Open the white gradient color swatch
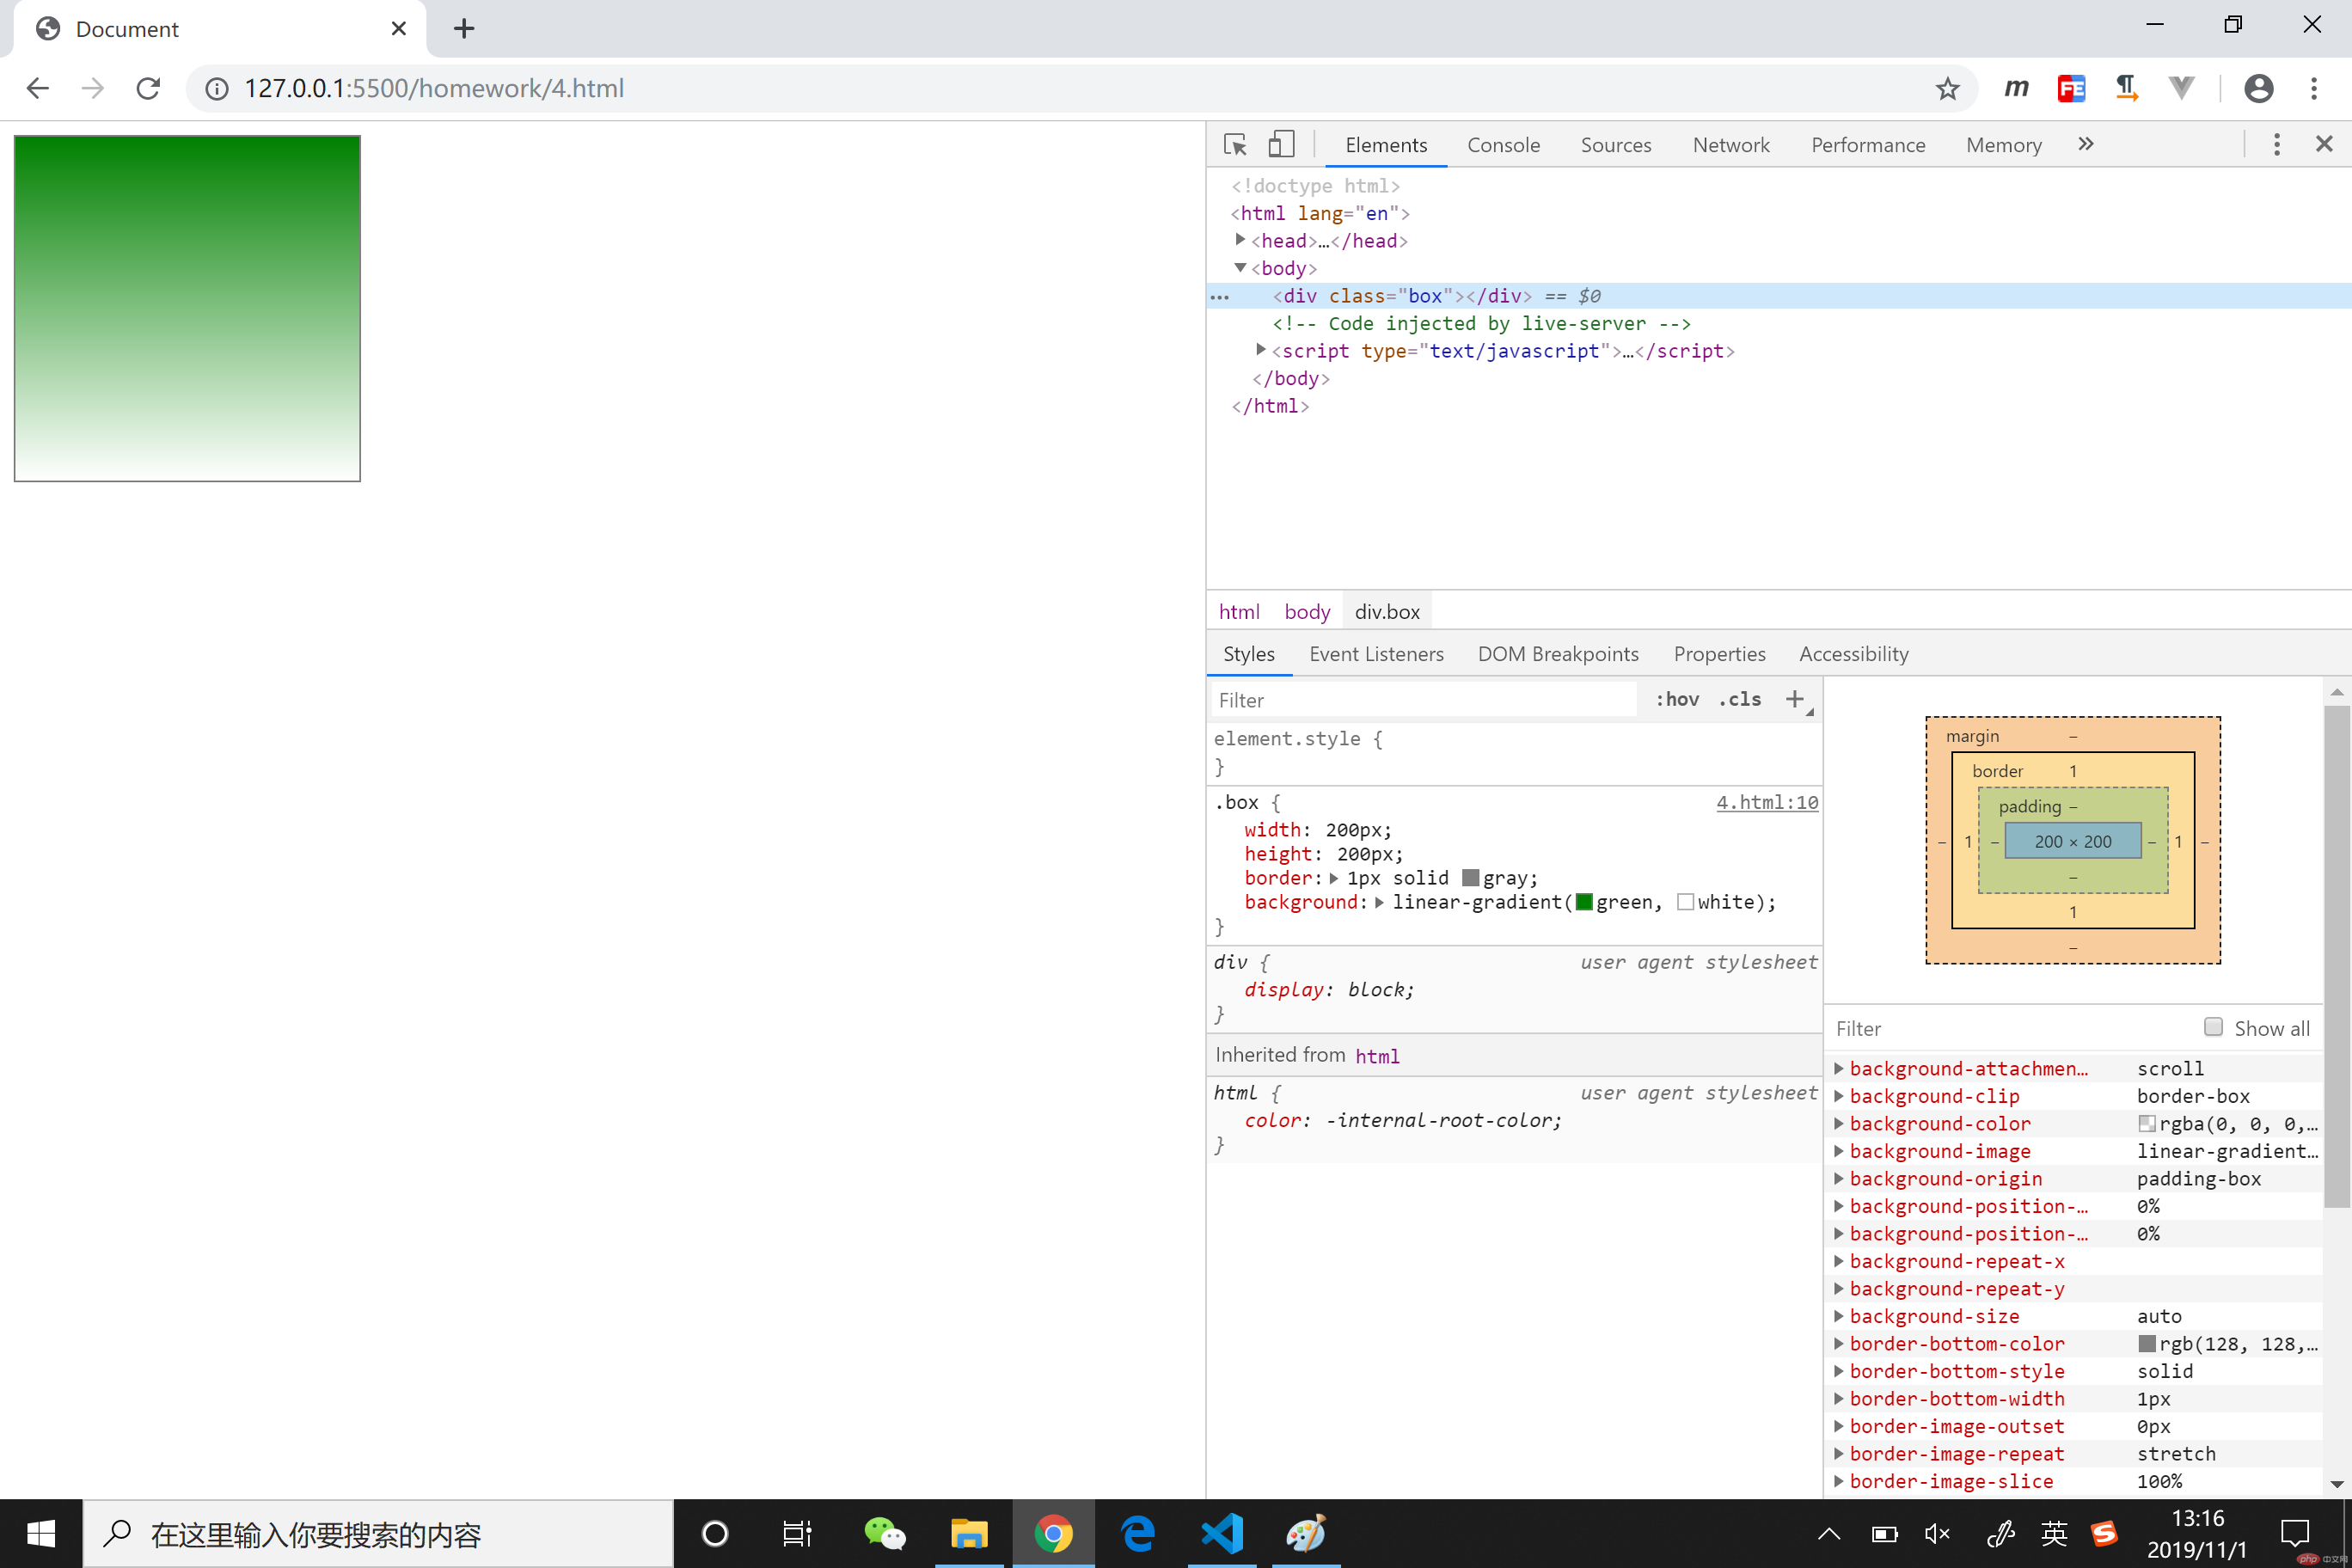This screenshot has height=1568, width=2352. (x=1686, y=902)
